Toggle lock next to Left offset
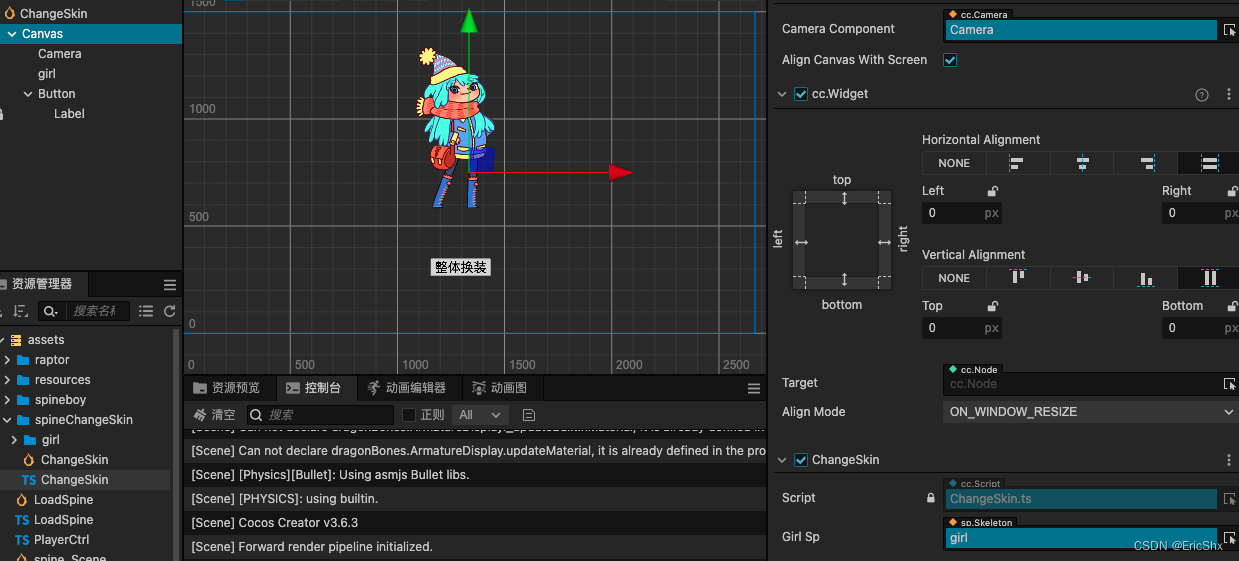The width and height of the screenshot is (1239, 561). (992, 191)
